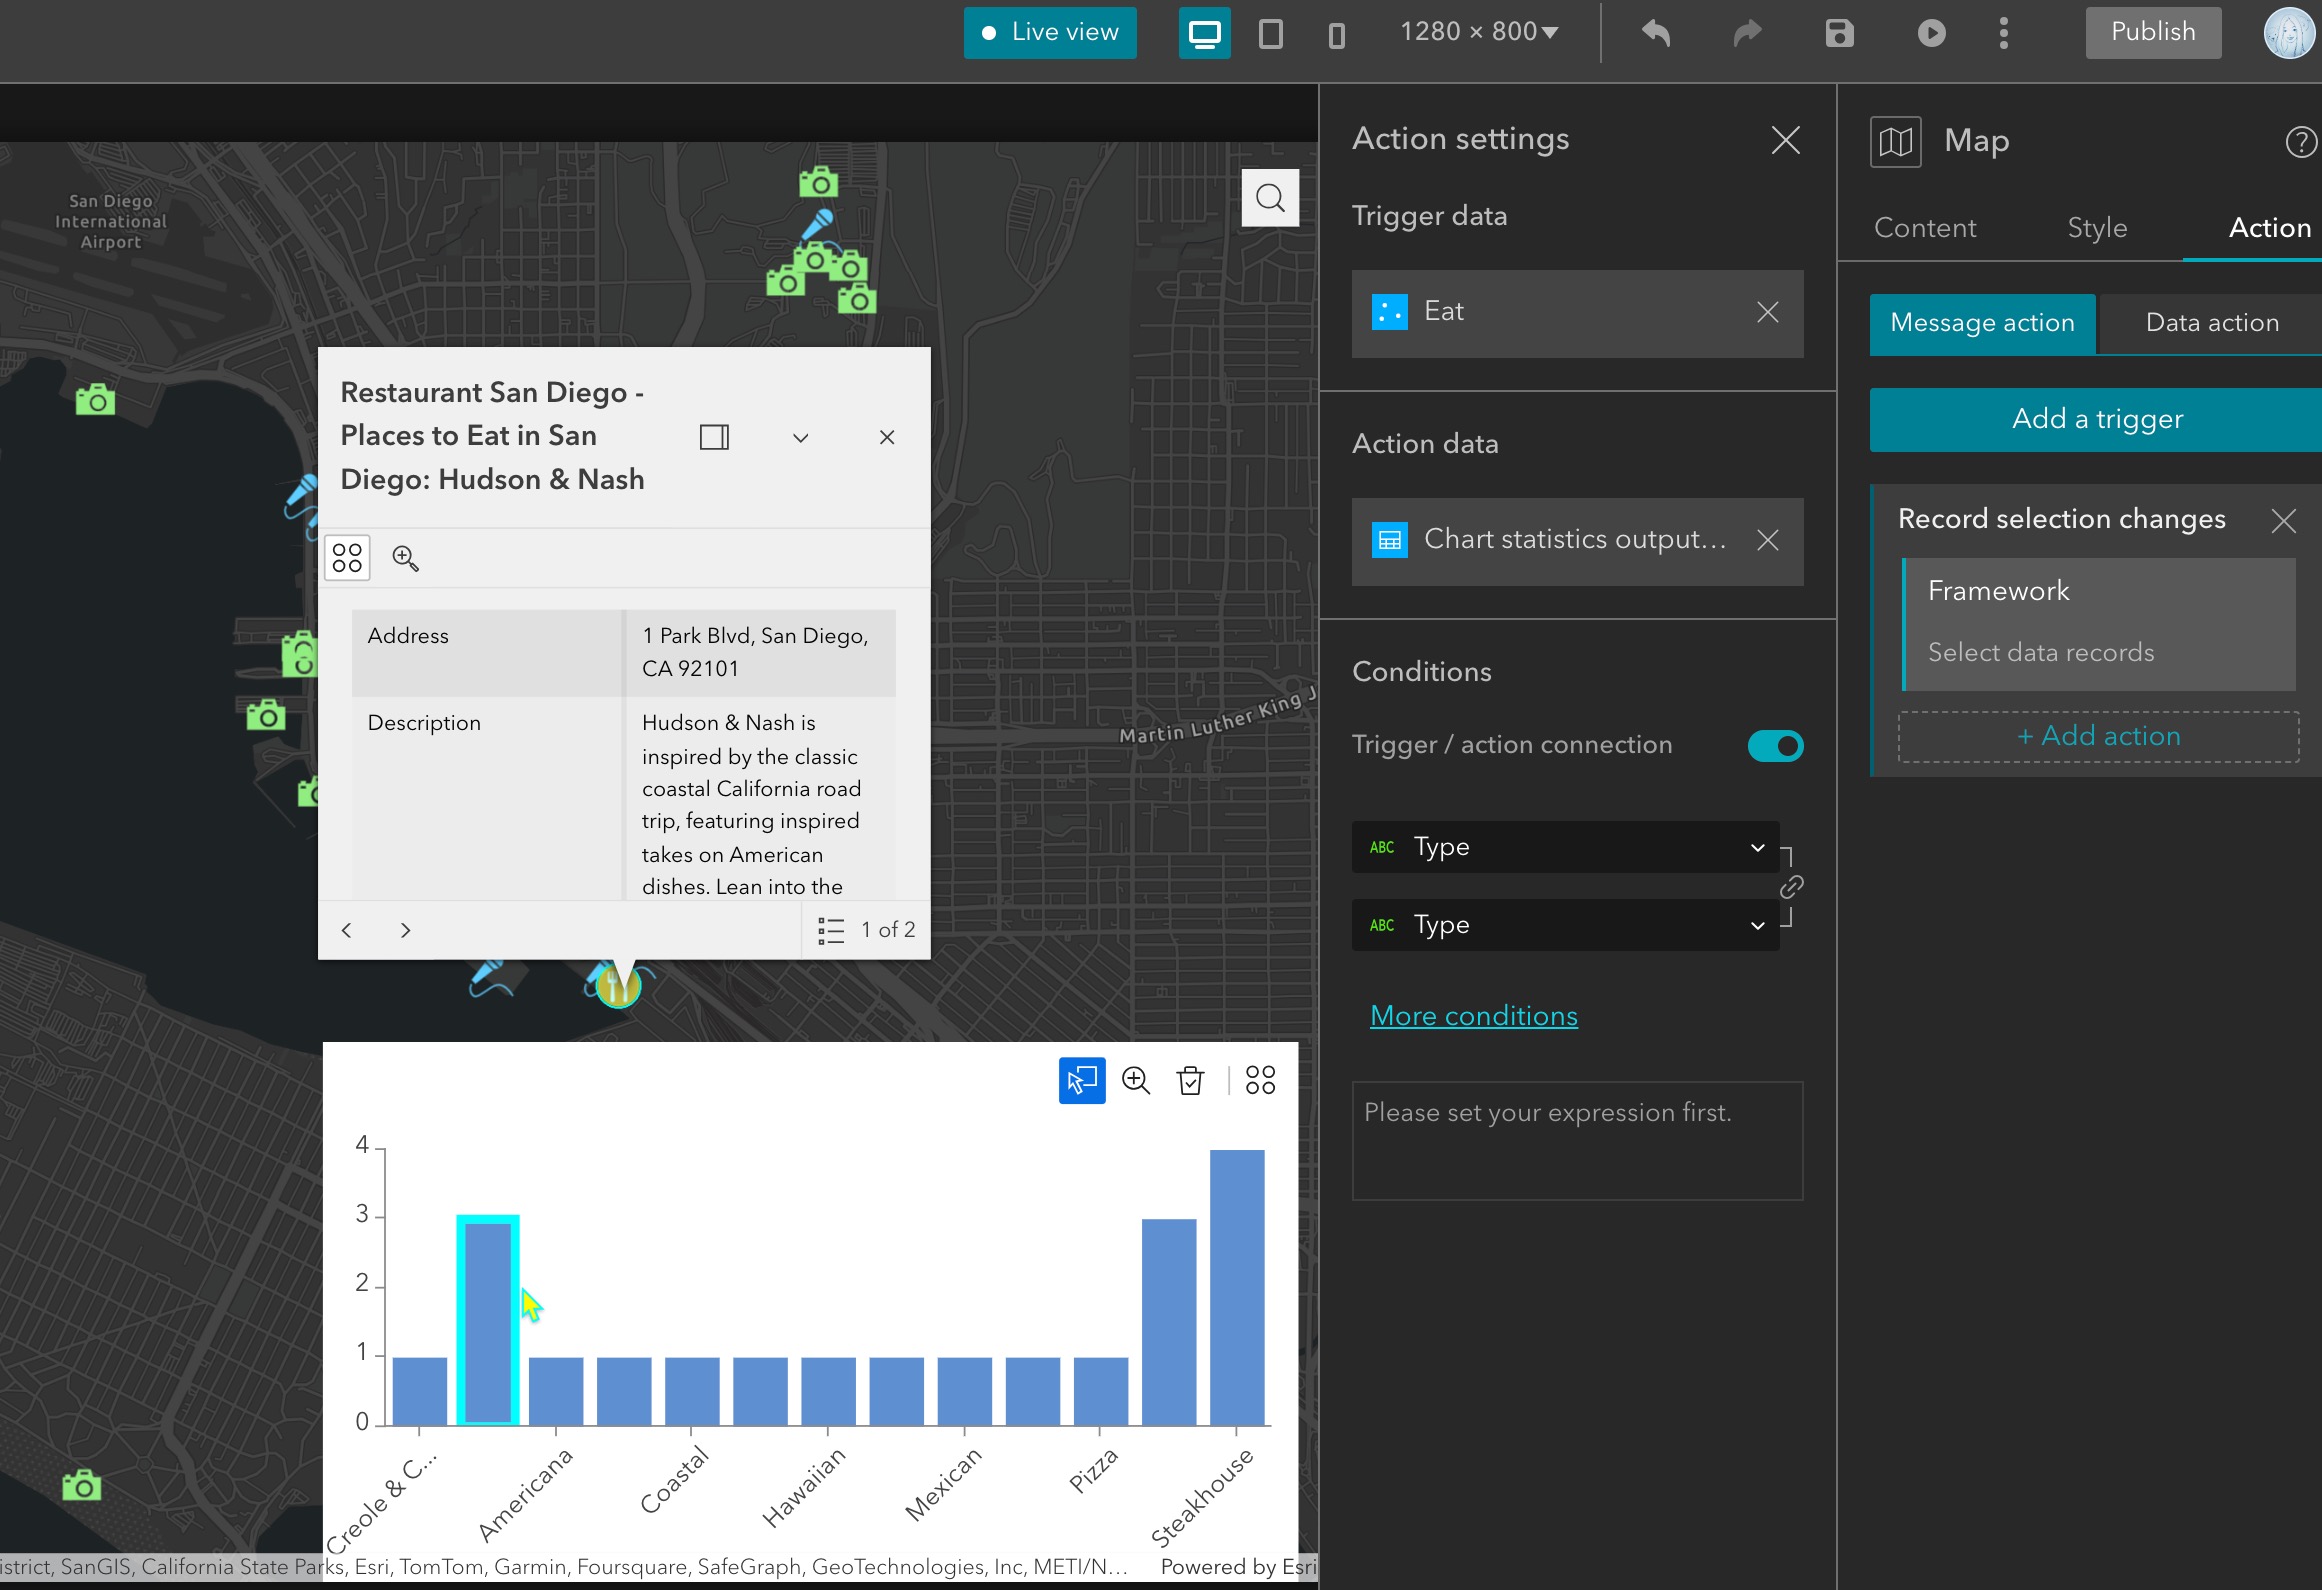The image size is (2322, 1590).
Task: Save the experience
Action: (x=1838, y=33)
